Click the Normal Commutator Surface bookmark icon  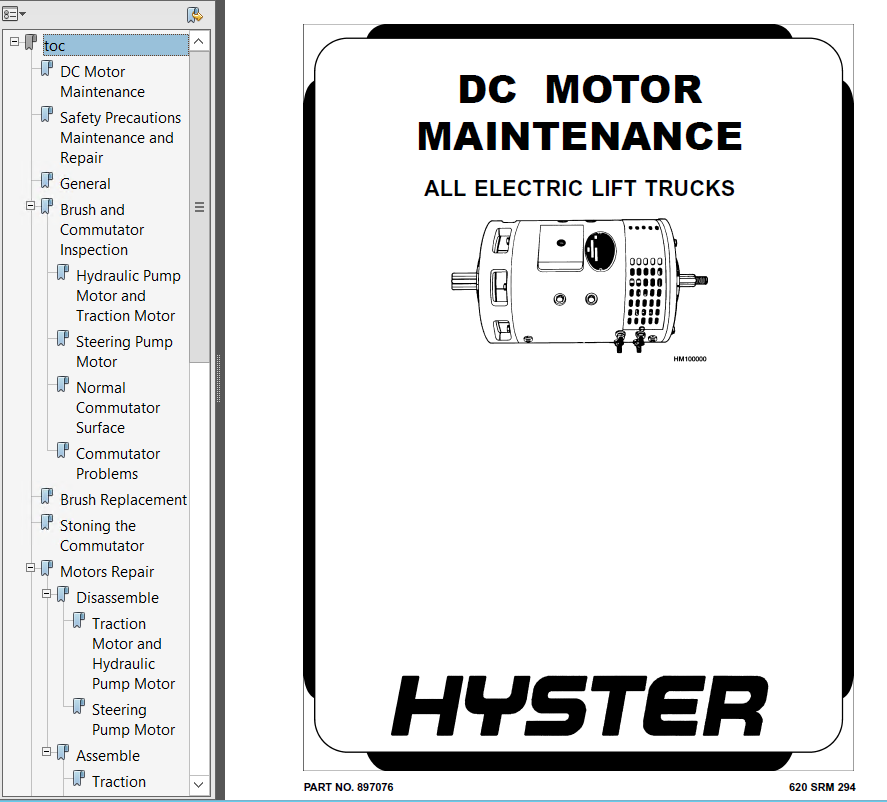pos(63,385)
